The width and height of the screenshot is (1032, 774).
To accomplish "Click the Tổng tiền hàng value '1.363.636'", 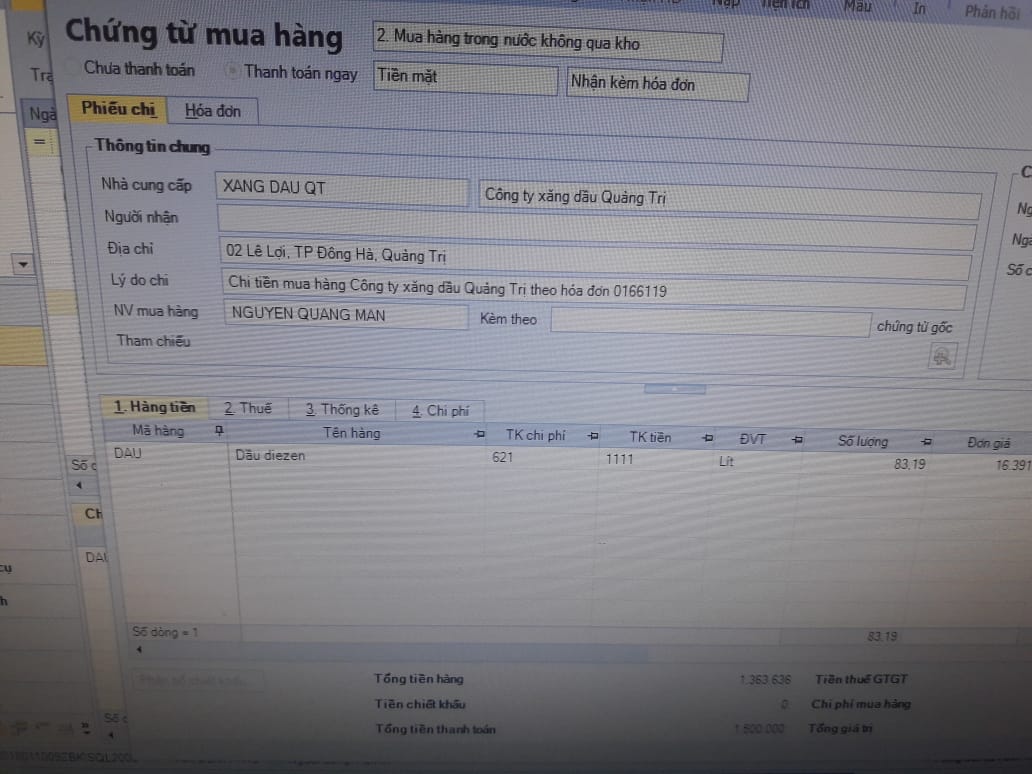I will 765,679.
